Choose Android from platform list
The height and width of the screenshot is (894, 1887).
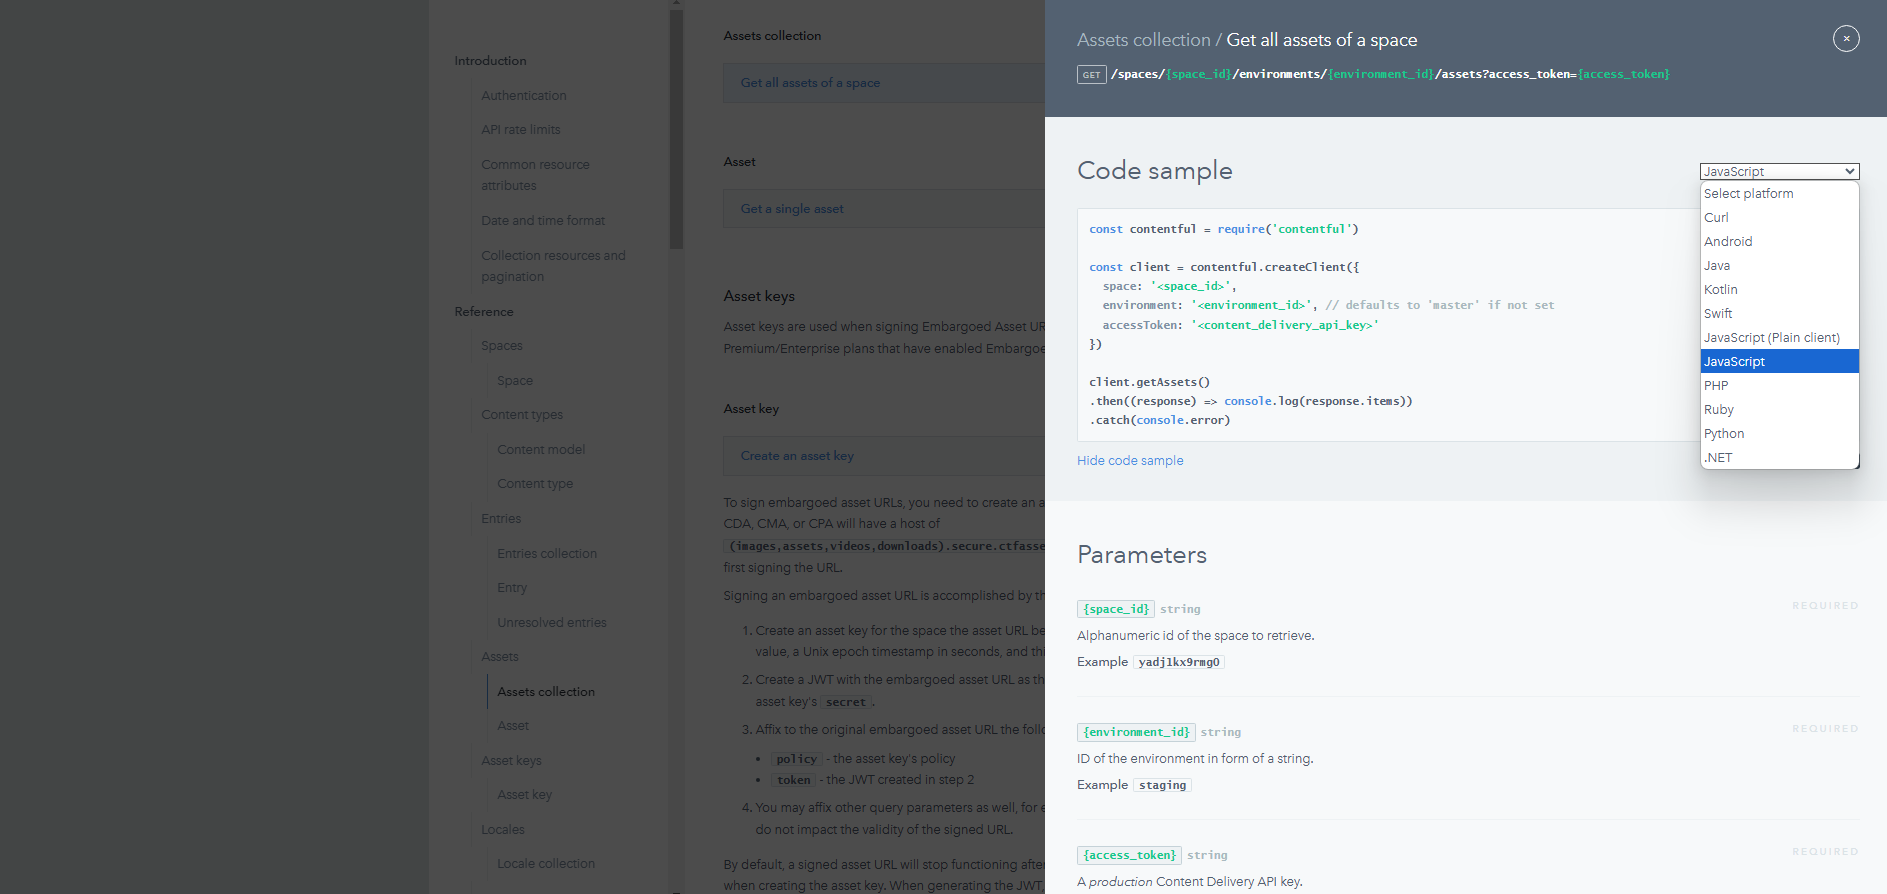(x=1779, y=241)
